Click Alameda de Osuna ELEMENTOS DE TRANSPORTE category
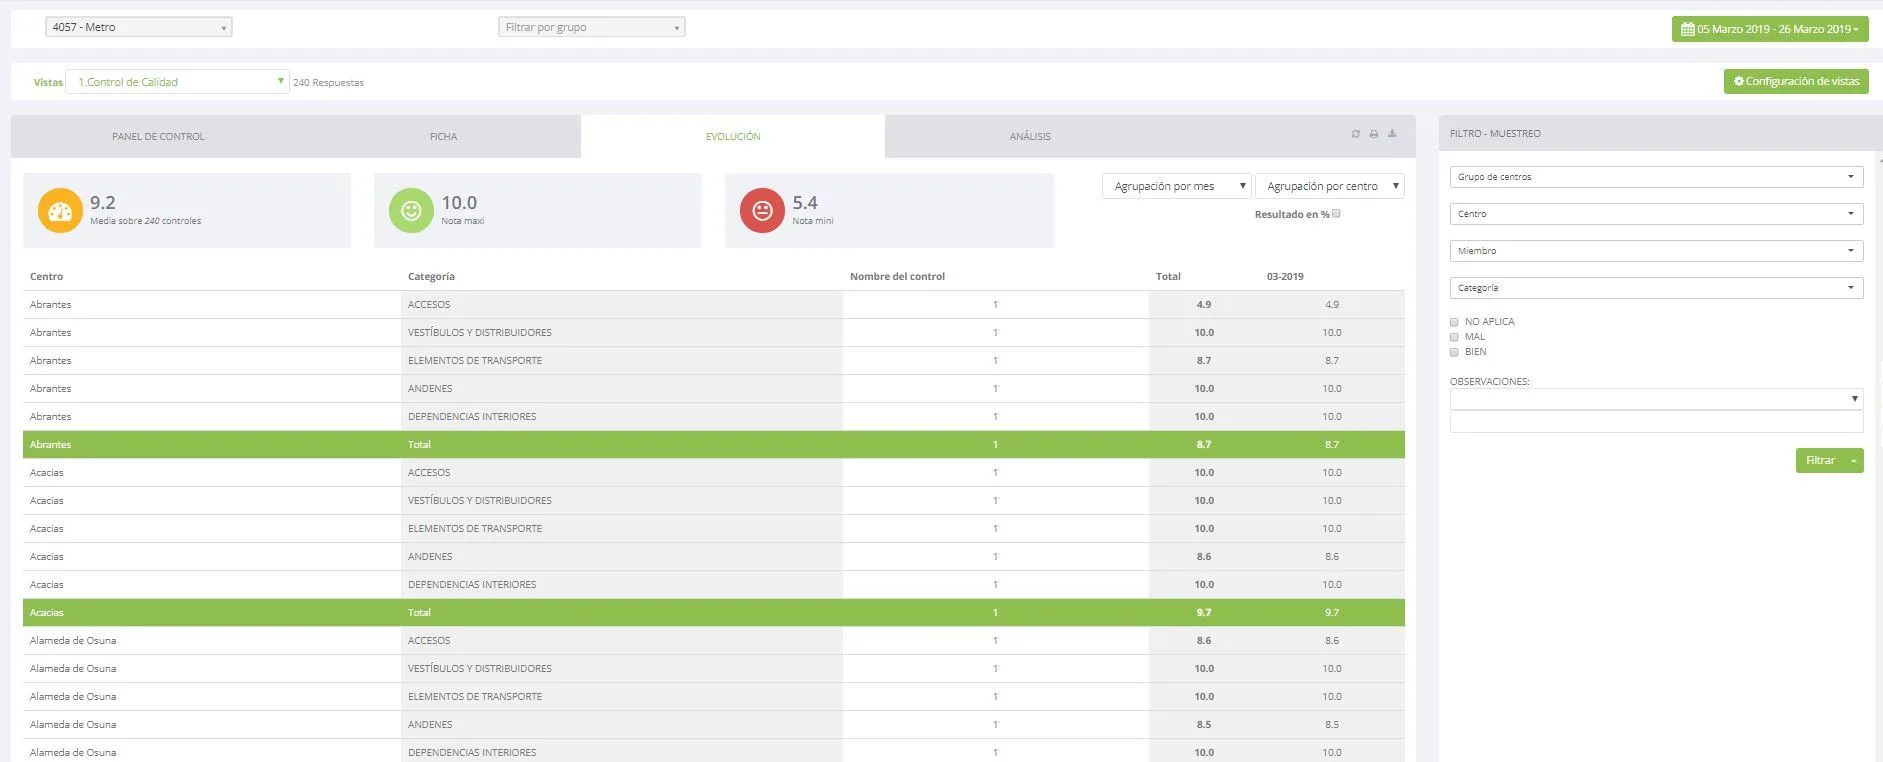 click(475, 696)
